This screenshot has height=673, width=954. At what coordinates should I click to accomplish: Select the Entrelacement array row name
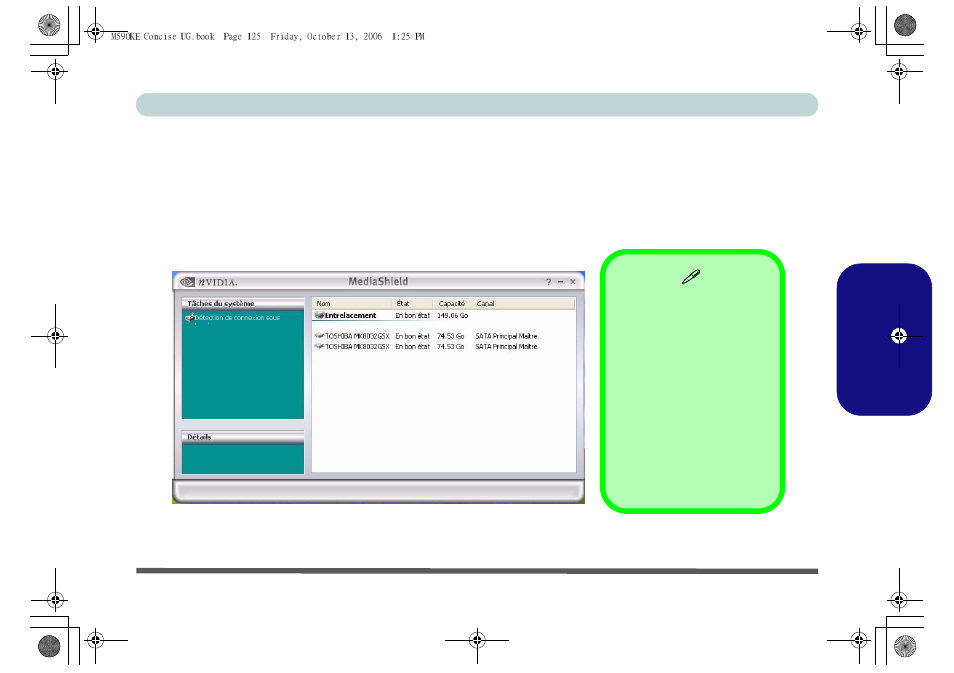click(351, 315)
